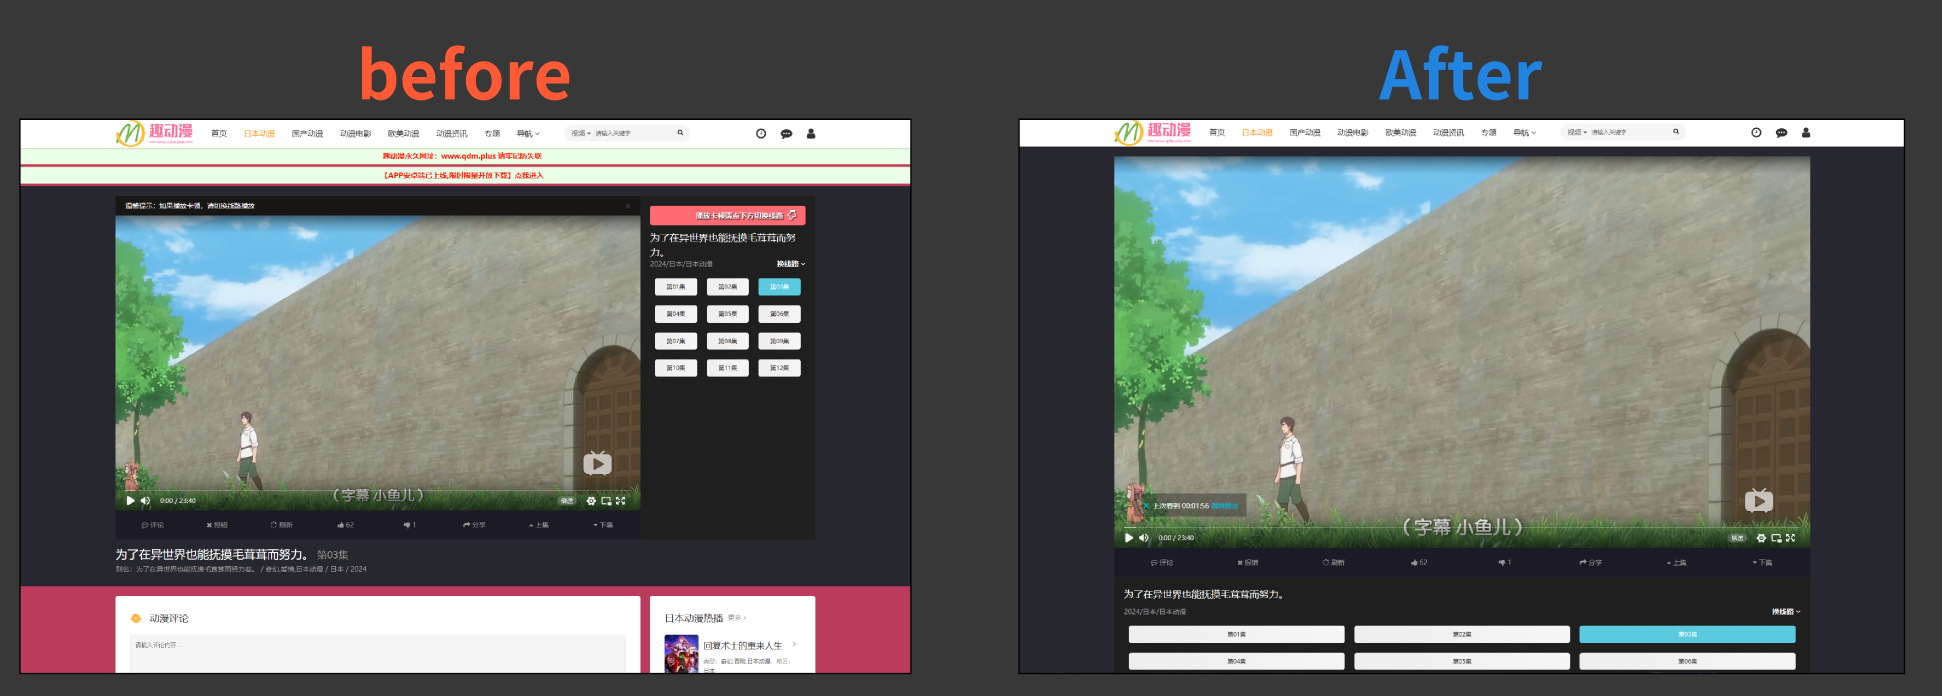Like the video (62) in After screenshot

[x=1419, y=562]
